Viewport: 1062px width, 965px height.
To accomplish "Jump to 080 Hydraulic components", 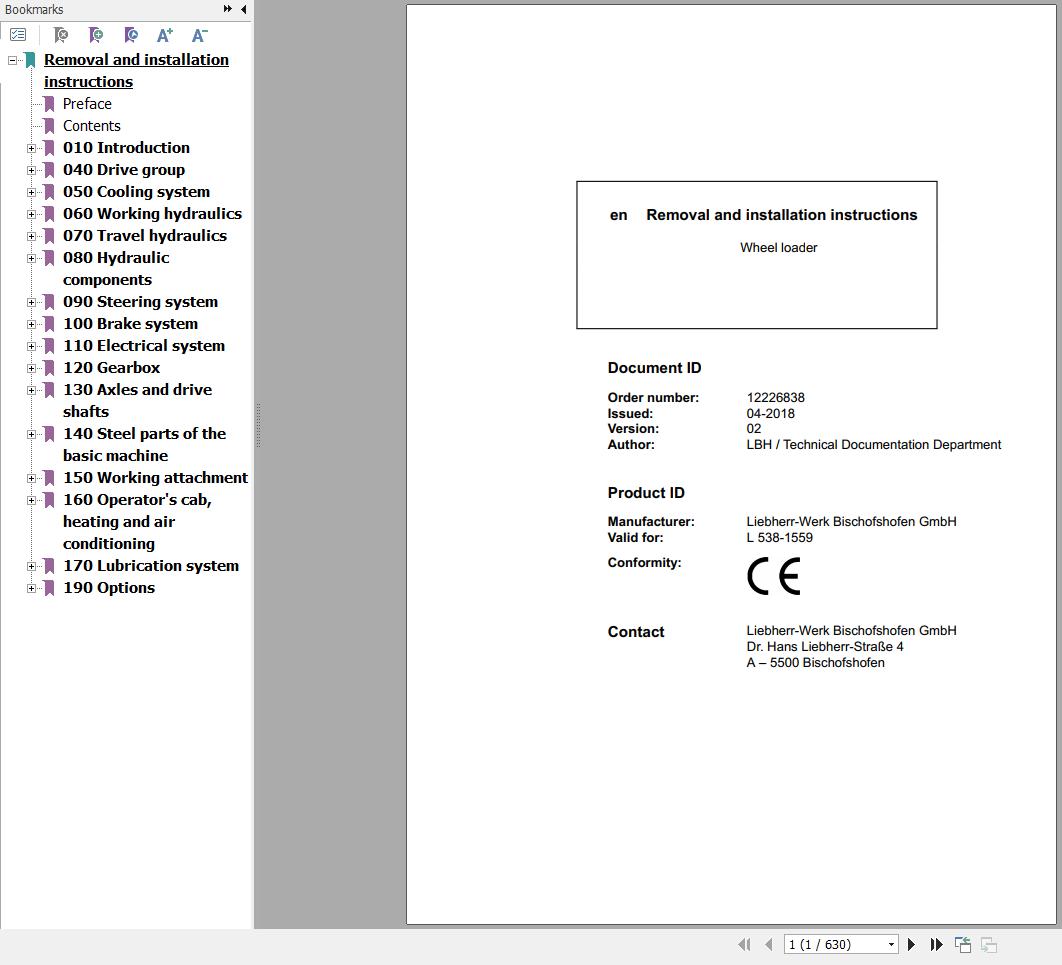I will [116, 269].
